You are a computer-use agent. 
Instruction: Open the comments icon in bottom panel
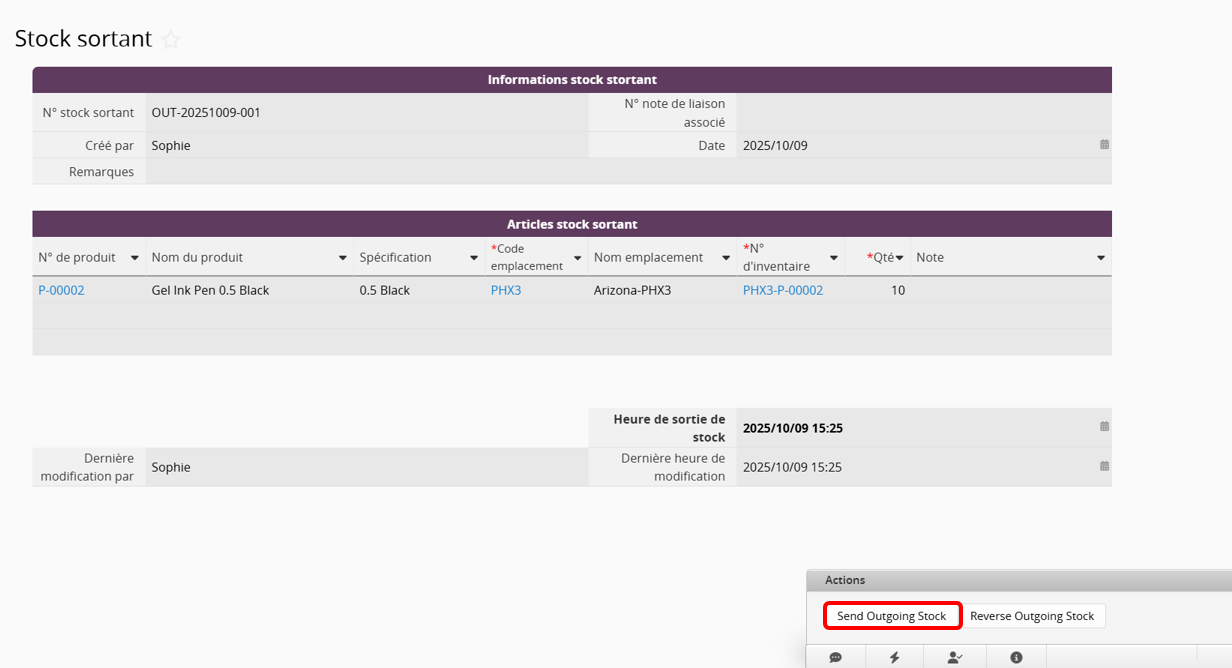[835, 657]
